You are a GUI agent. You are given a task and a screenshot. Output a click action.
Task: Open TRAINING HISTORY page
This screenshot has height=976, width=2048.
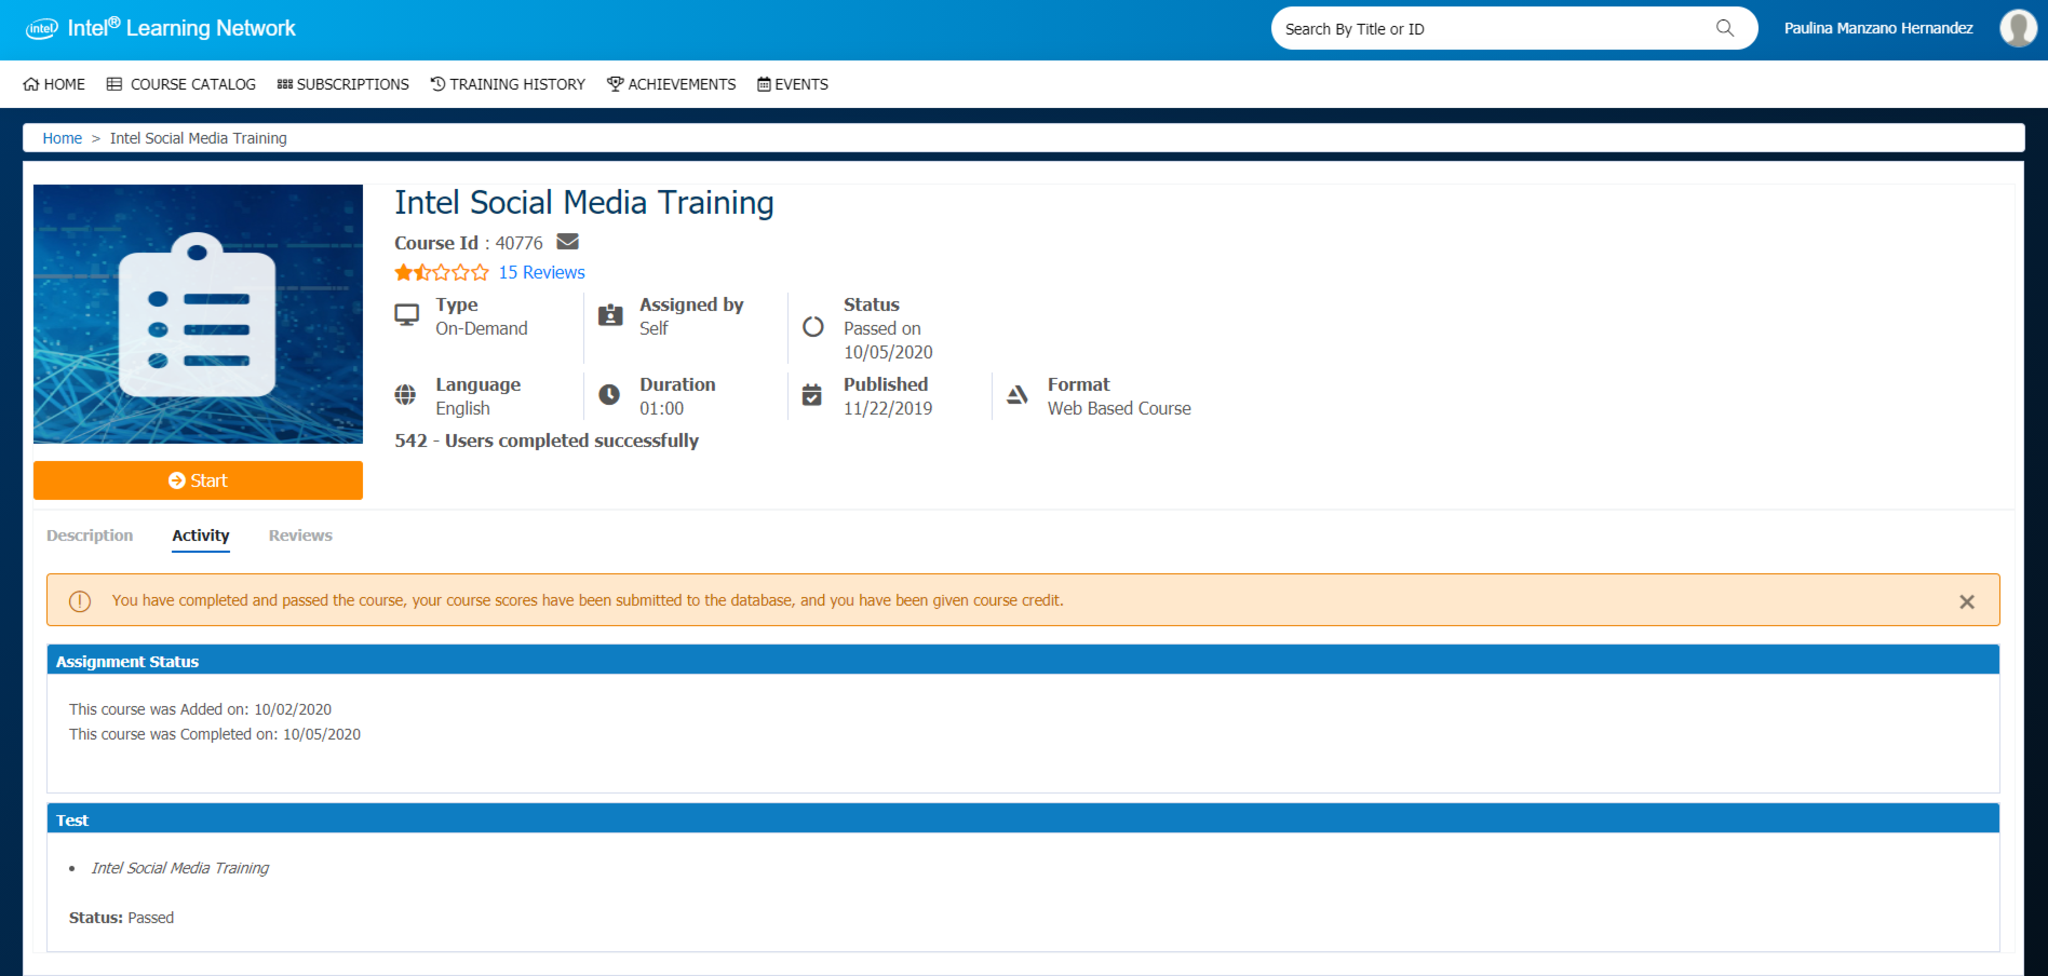point(508,84)
